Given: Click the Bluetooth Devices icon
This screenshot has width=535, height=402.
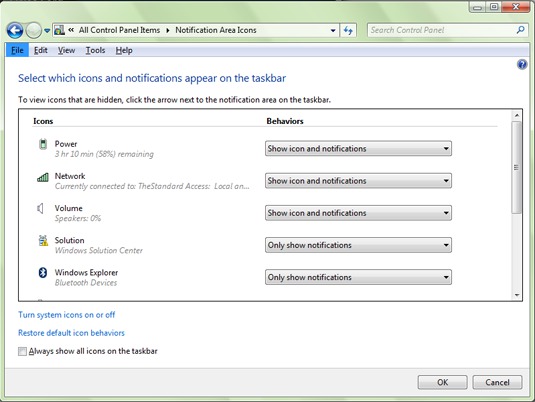Looking at the screenshot, I should tap(43, 272).
